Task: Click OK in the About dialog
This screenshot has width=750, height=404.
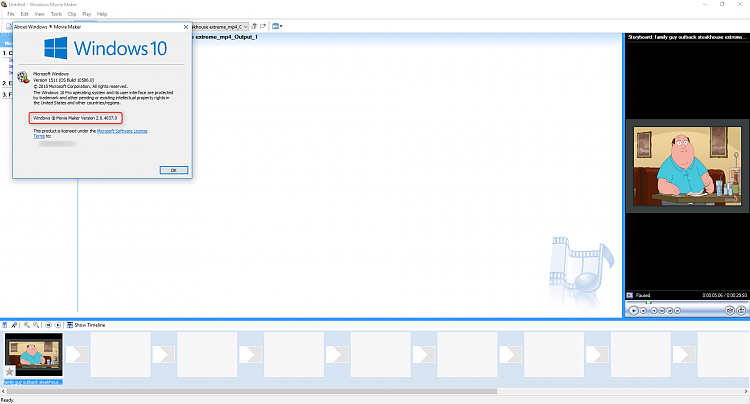Action: pos(174,170)
